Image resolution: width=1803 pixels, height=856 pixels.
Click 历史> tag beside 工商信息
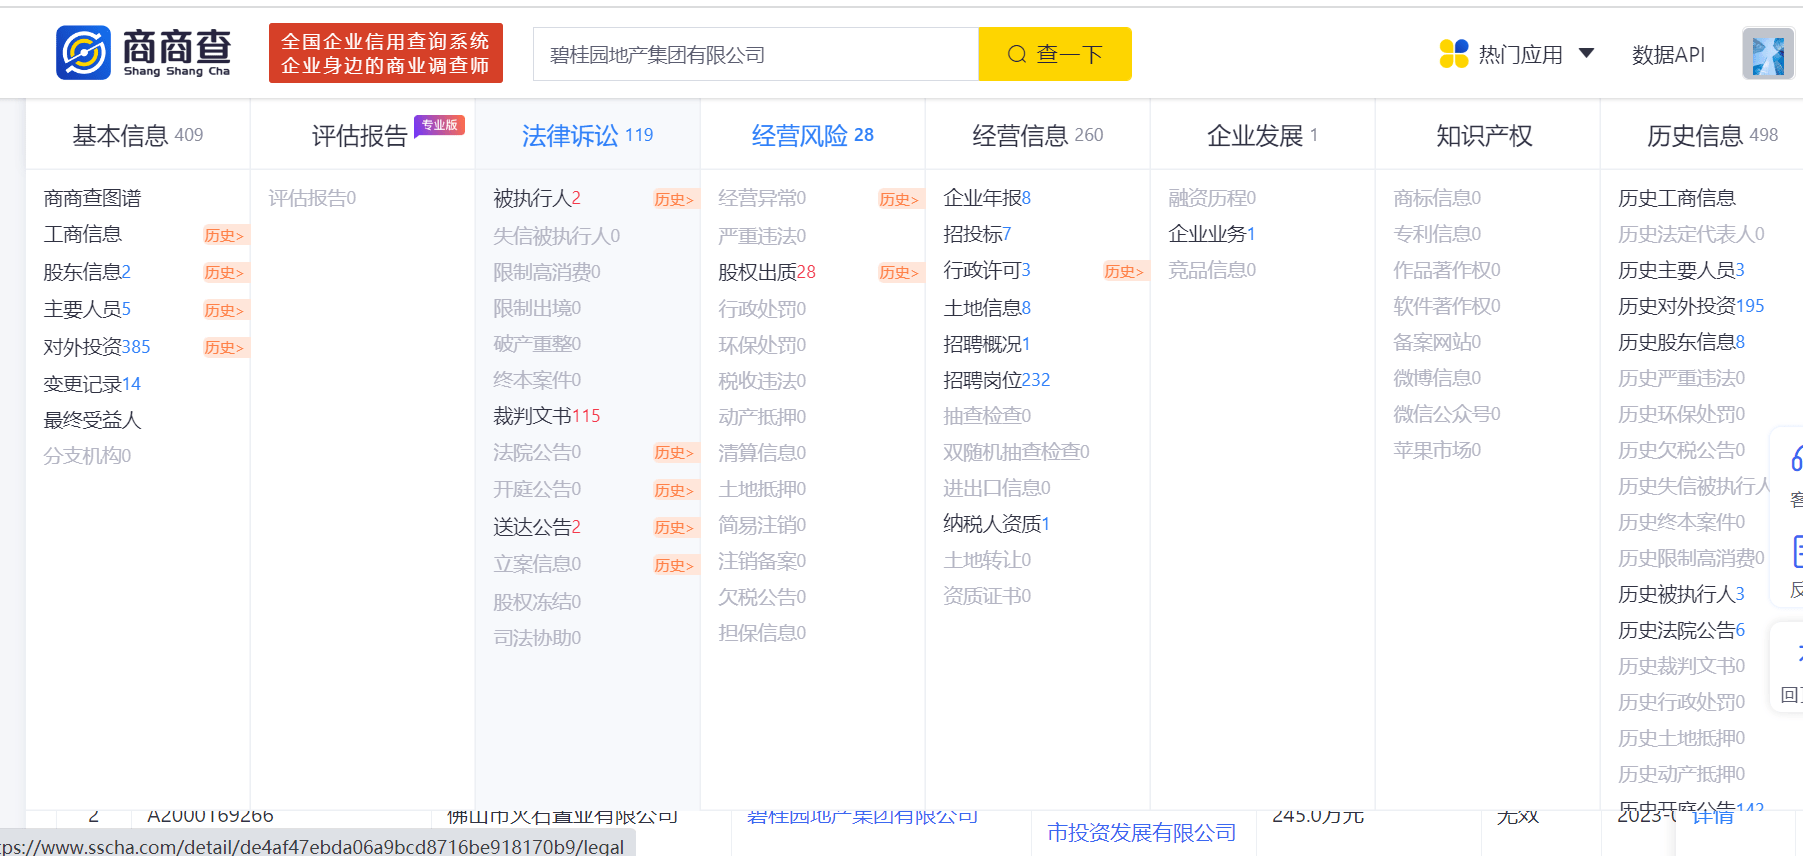click(x=224, y=235)
